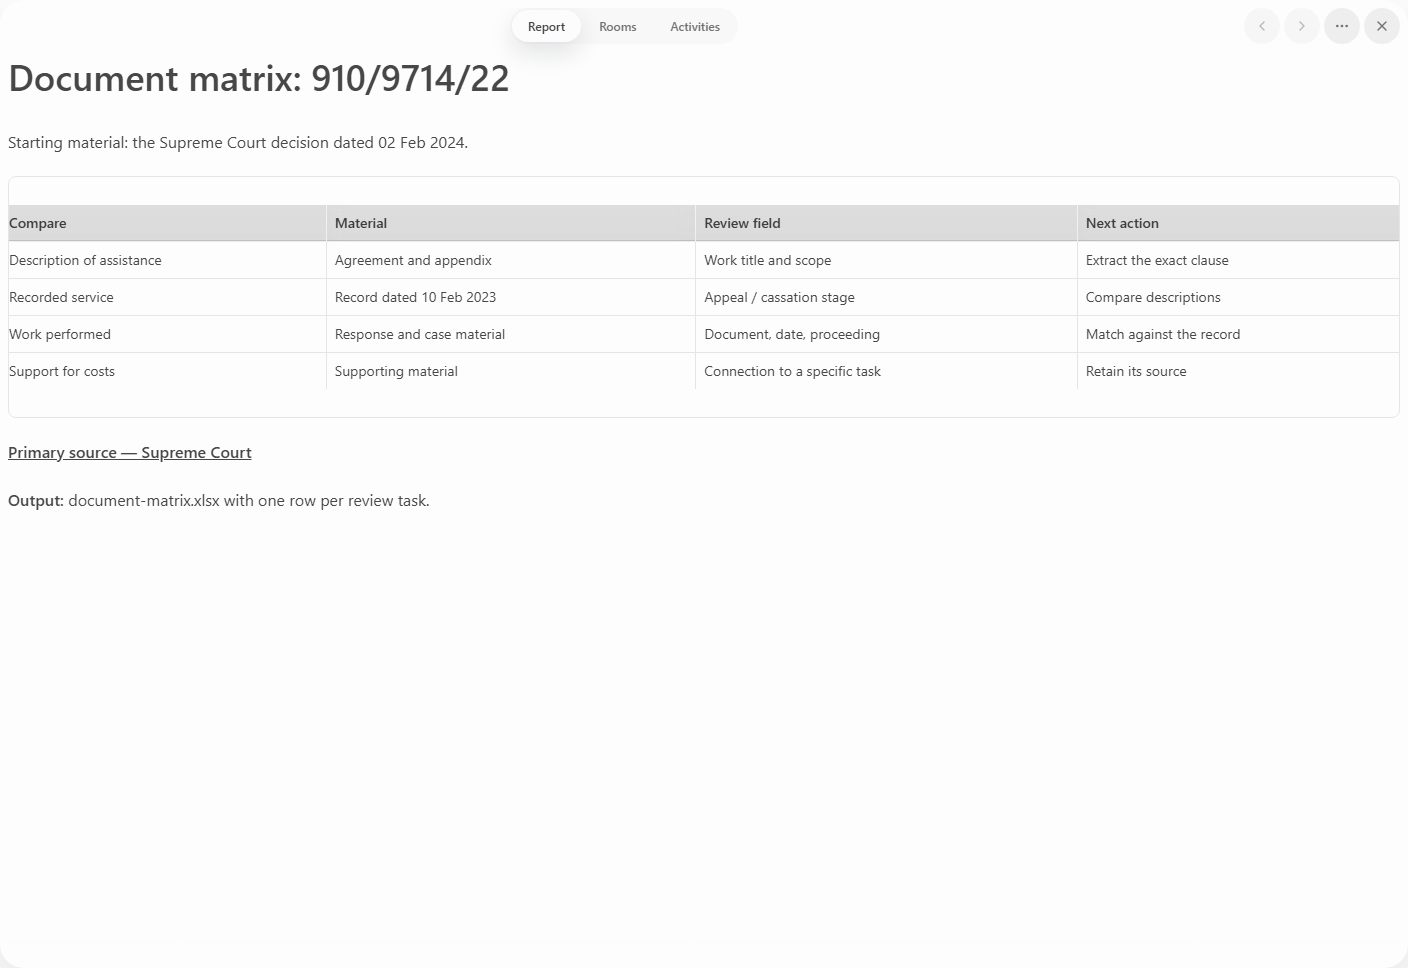Click the 'Support for costs' cell
Viewport: 1408px width, 968px height.
[x=167, y=371]
